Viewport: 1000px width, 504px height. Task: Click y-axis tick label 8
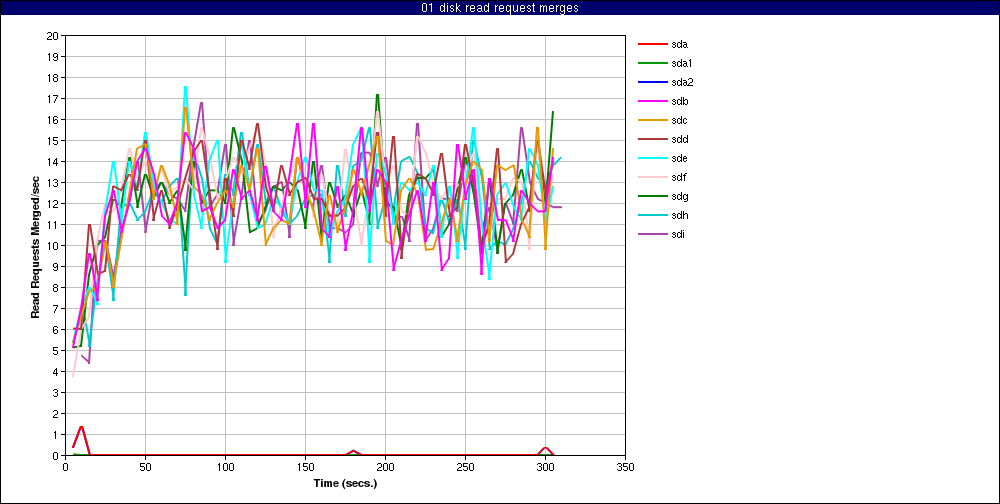[55, 287]
